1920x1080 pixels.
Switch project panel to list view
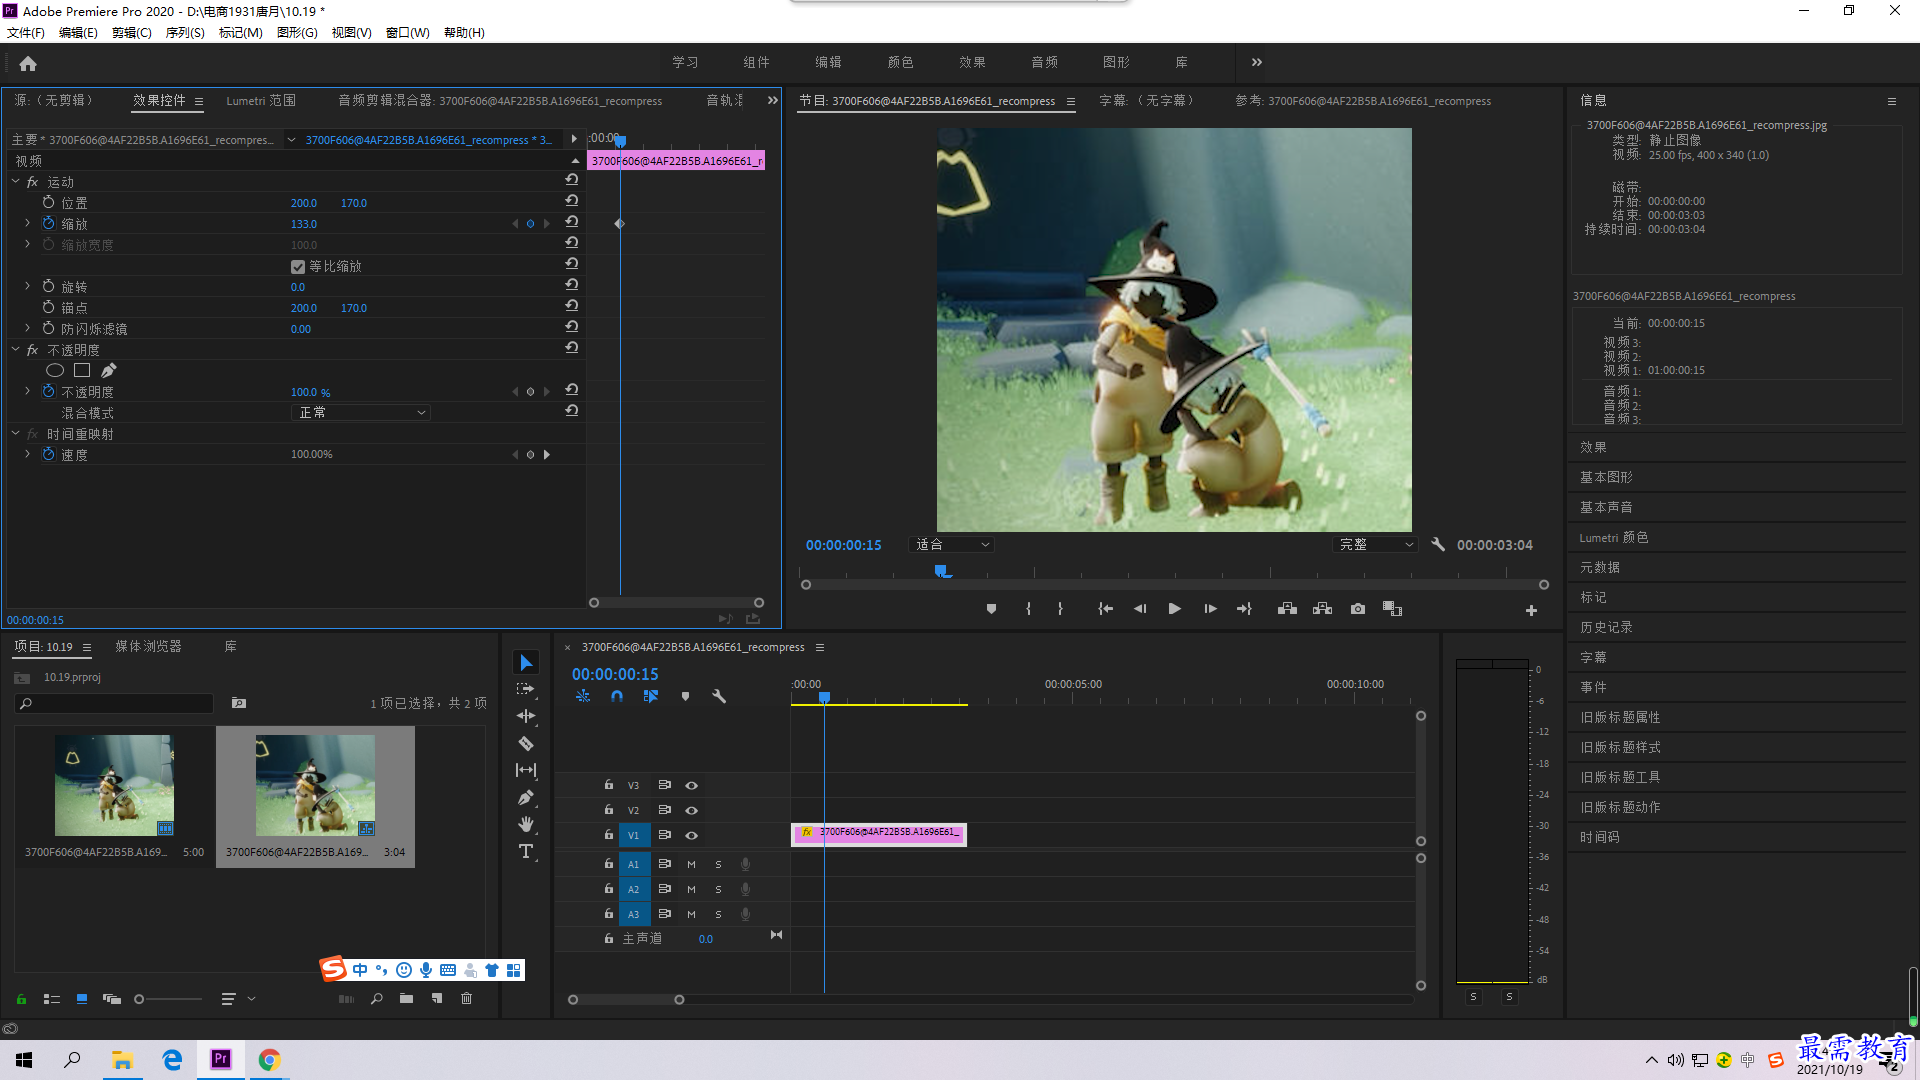point(52,999)
